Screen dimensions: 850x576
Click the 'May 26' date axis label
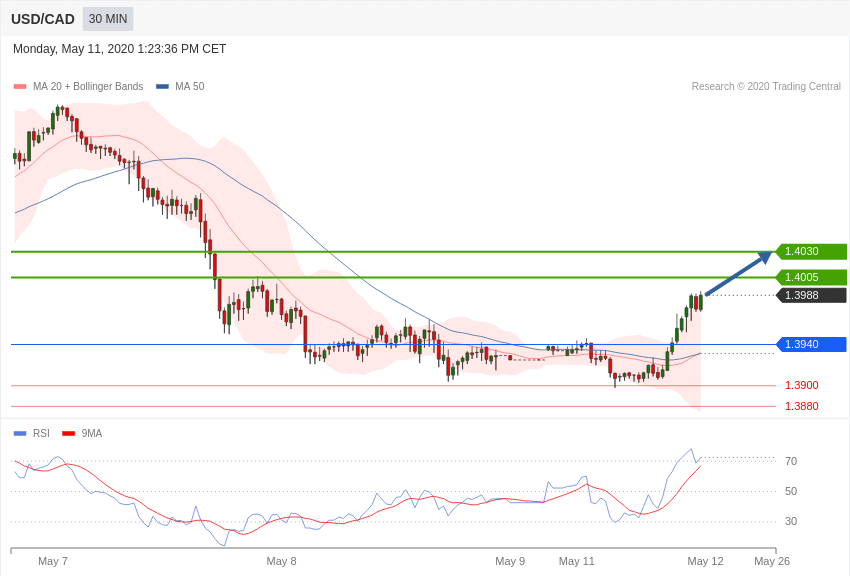point(772,561)
